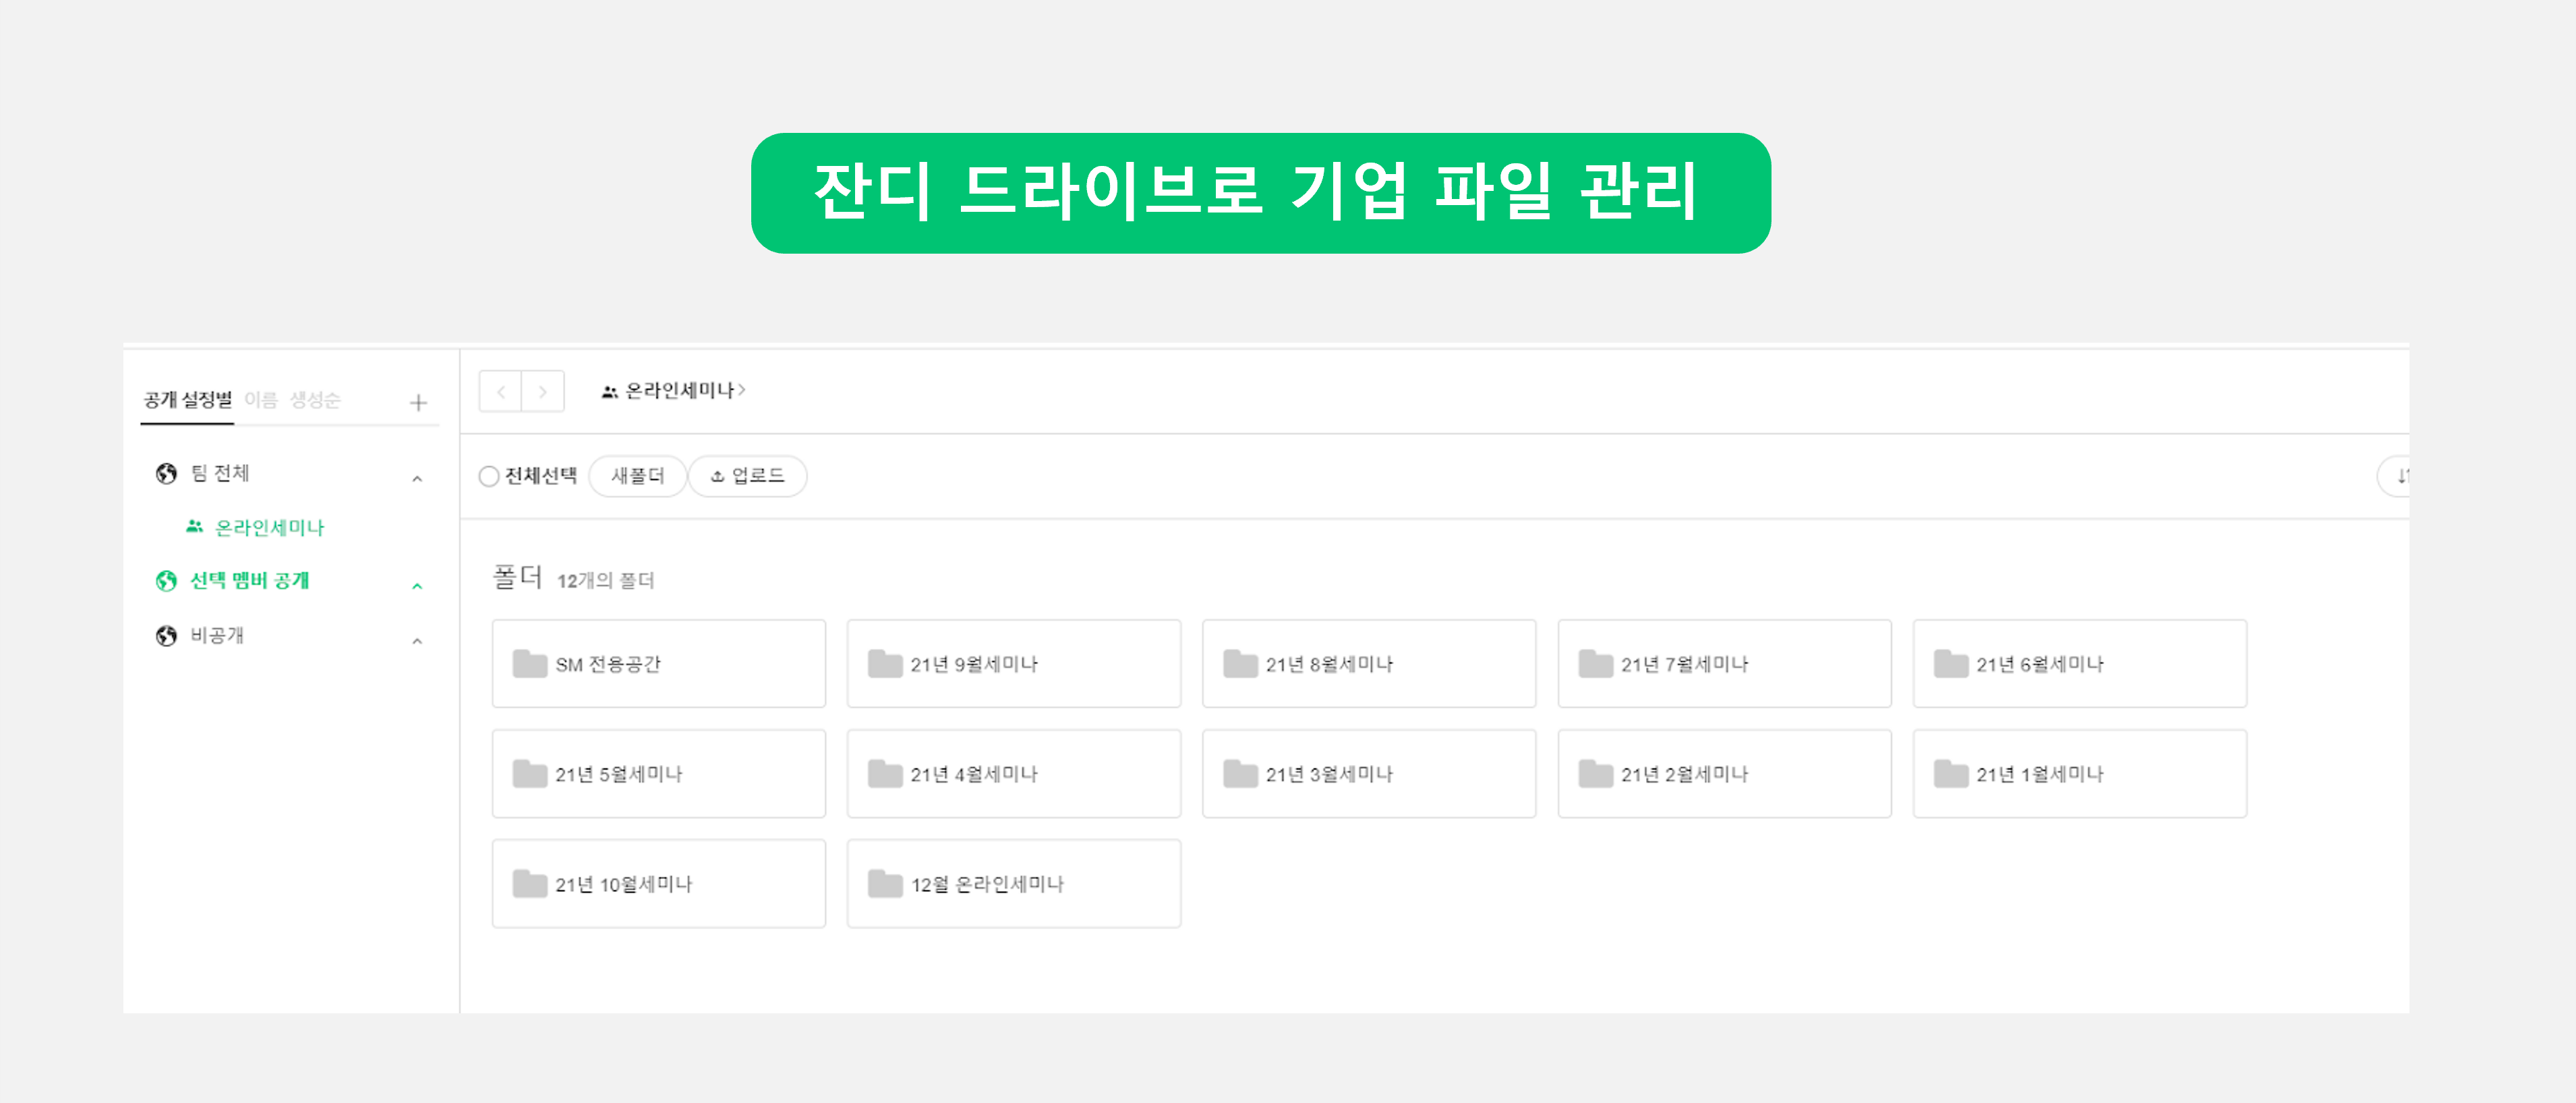Toggle the 비공개 section chevron
Screen dimensions: 2576x1103
[x=417, y=640]
